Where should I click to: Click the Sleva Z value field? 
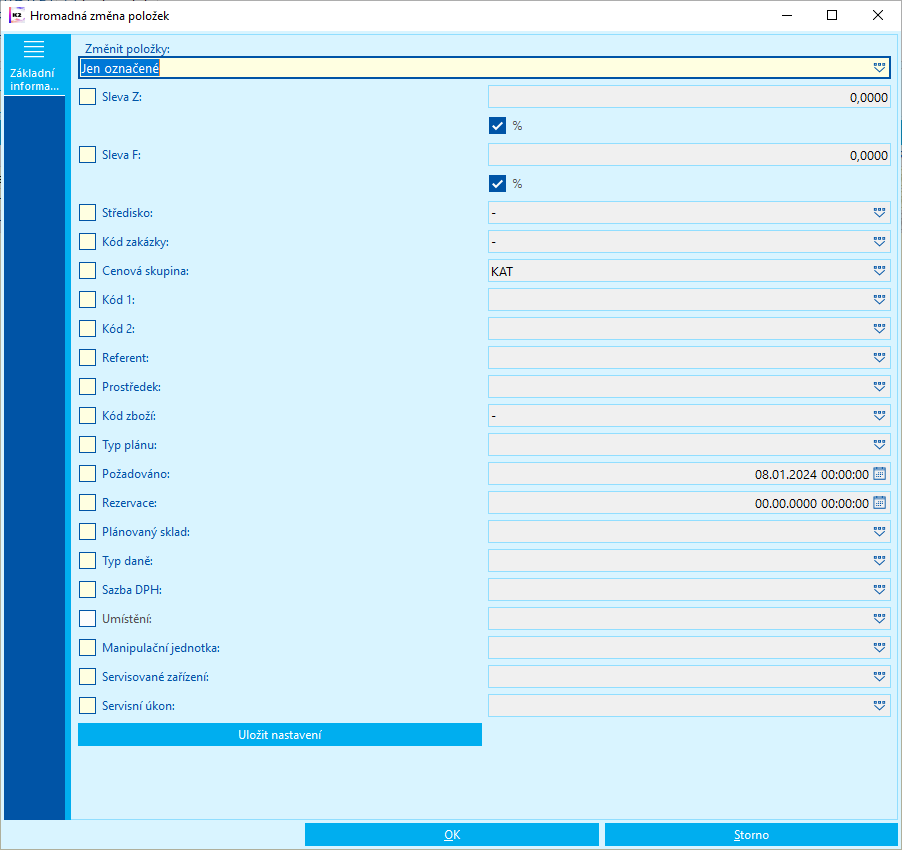(689, 97)
